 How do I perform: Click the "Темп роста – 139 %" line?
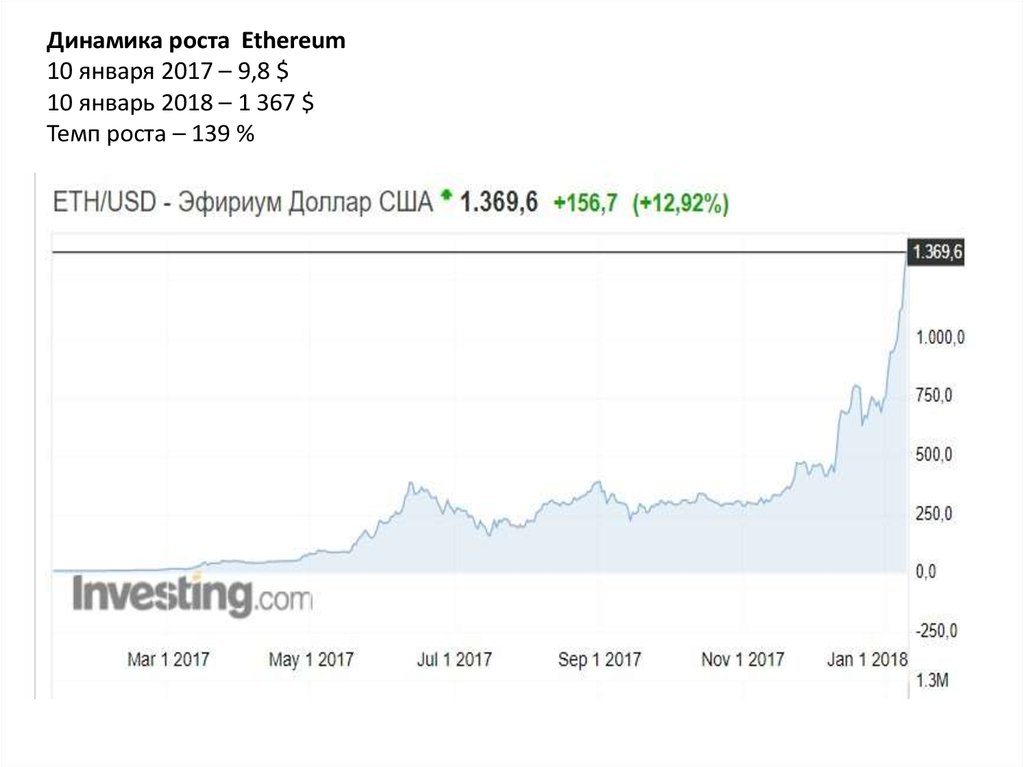point(151,133)
